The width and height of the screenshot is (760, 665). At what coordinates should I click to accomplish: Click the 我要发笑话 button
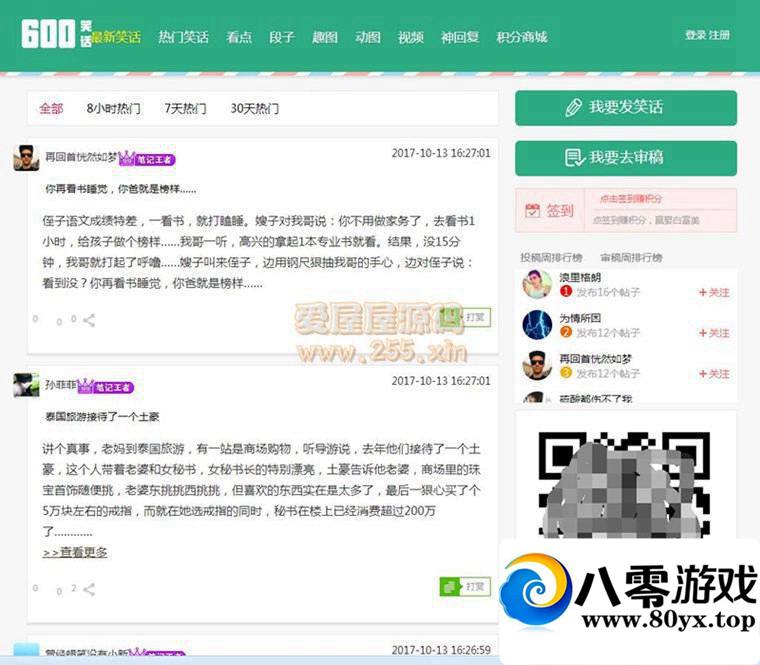pyautogui.click(x=626, y=108)
